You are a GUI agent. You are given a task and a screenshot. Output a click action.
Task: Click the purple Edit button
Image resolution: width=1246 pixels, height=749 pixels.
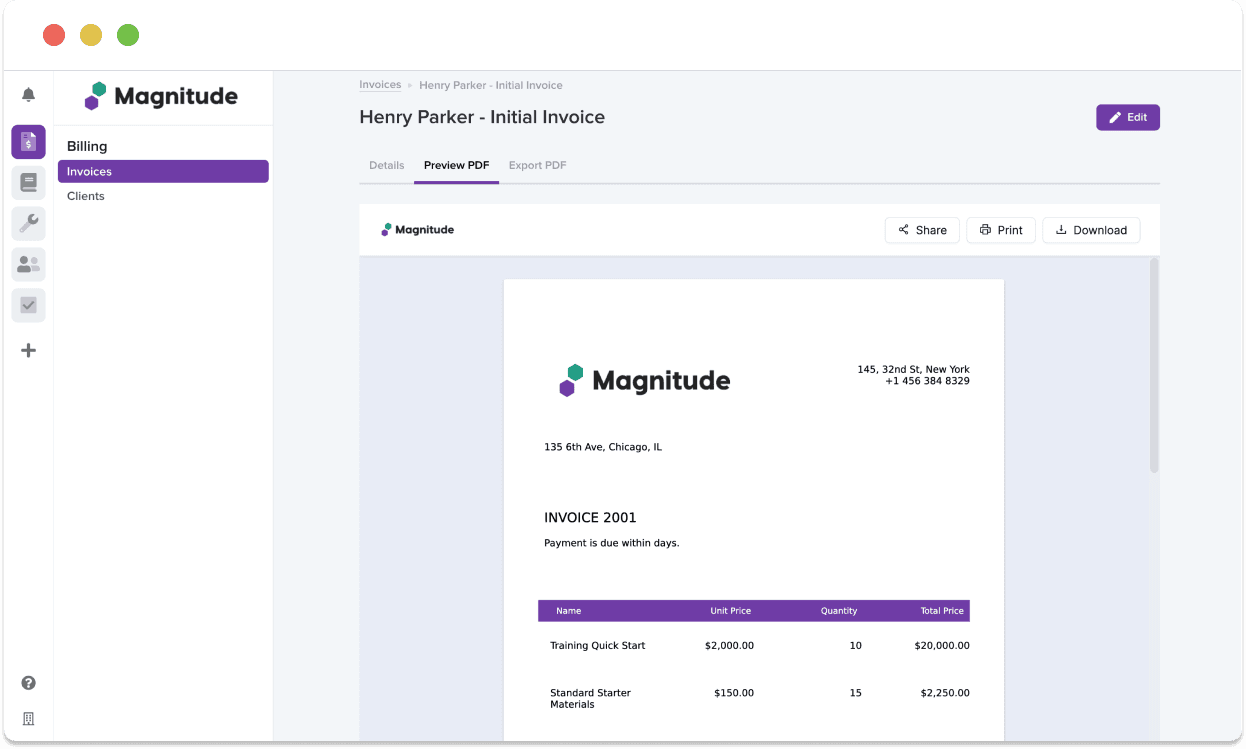point(1127,117)
